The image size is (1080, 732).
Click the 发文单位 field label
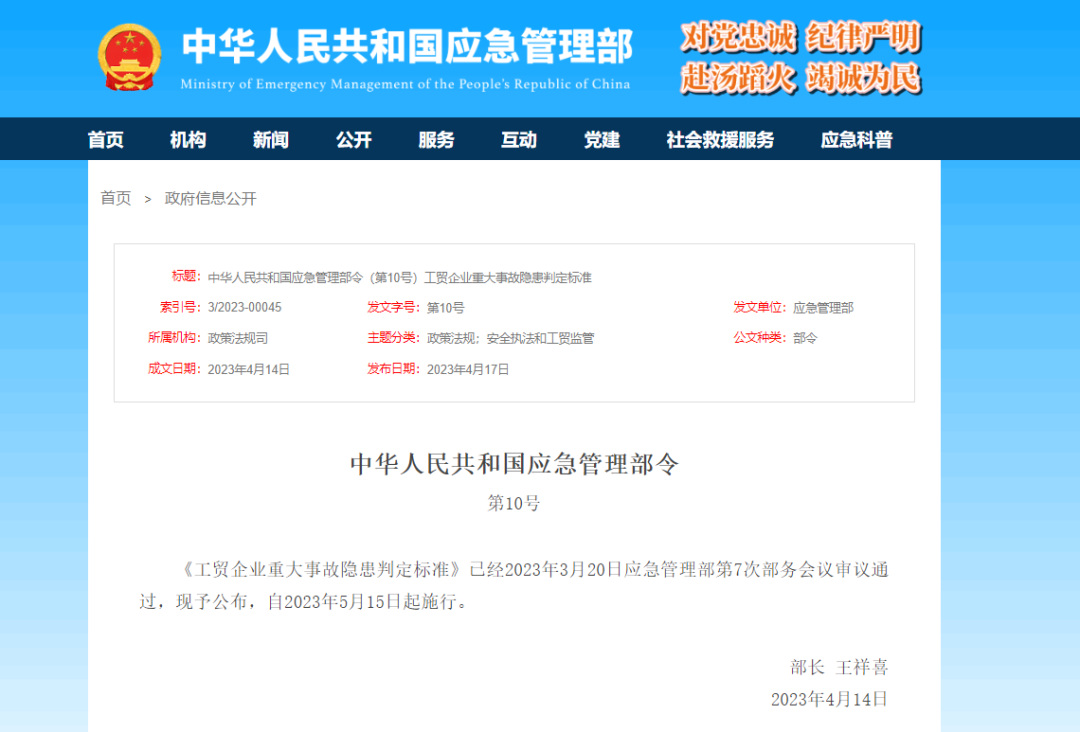click(760, 307)
